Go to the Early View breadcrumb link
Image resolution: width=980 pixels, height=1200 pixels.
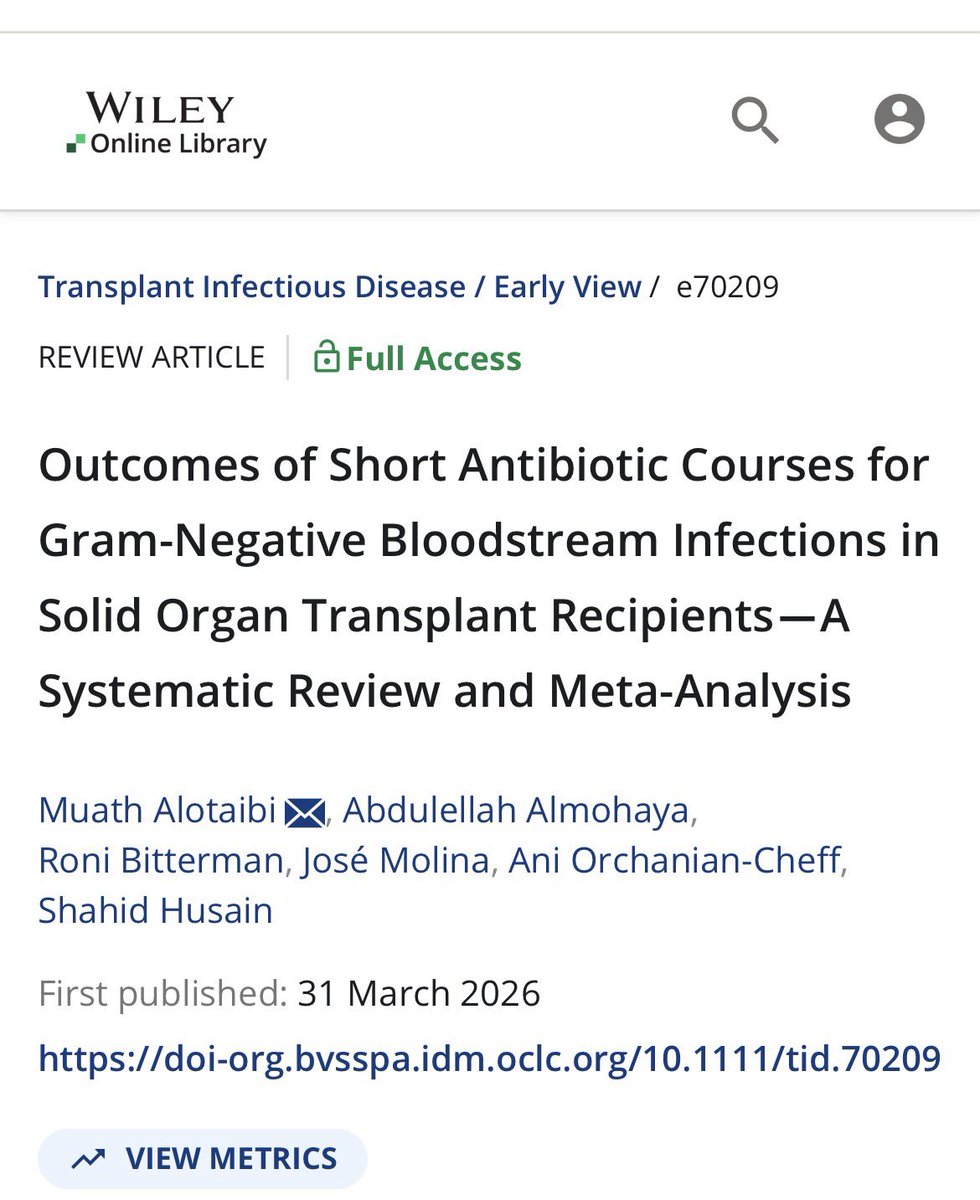[x=567, y=287]
